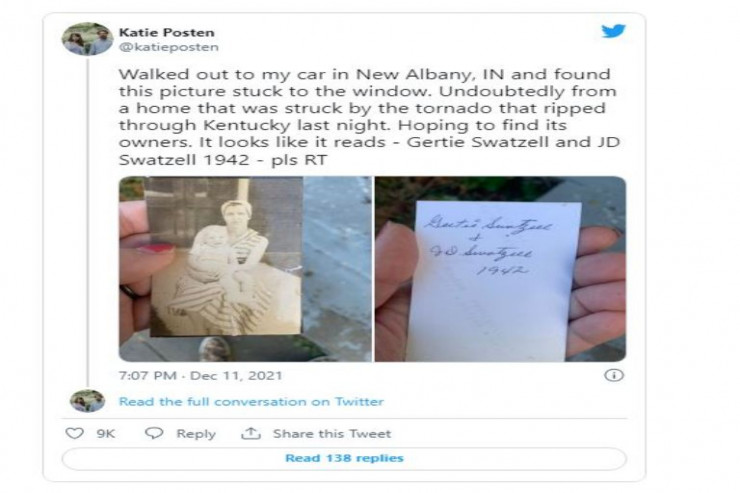Like the tweet with heart icon
This screenshot has width=740, height=493.
point(74,433)
